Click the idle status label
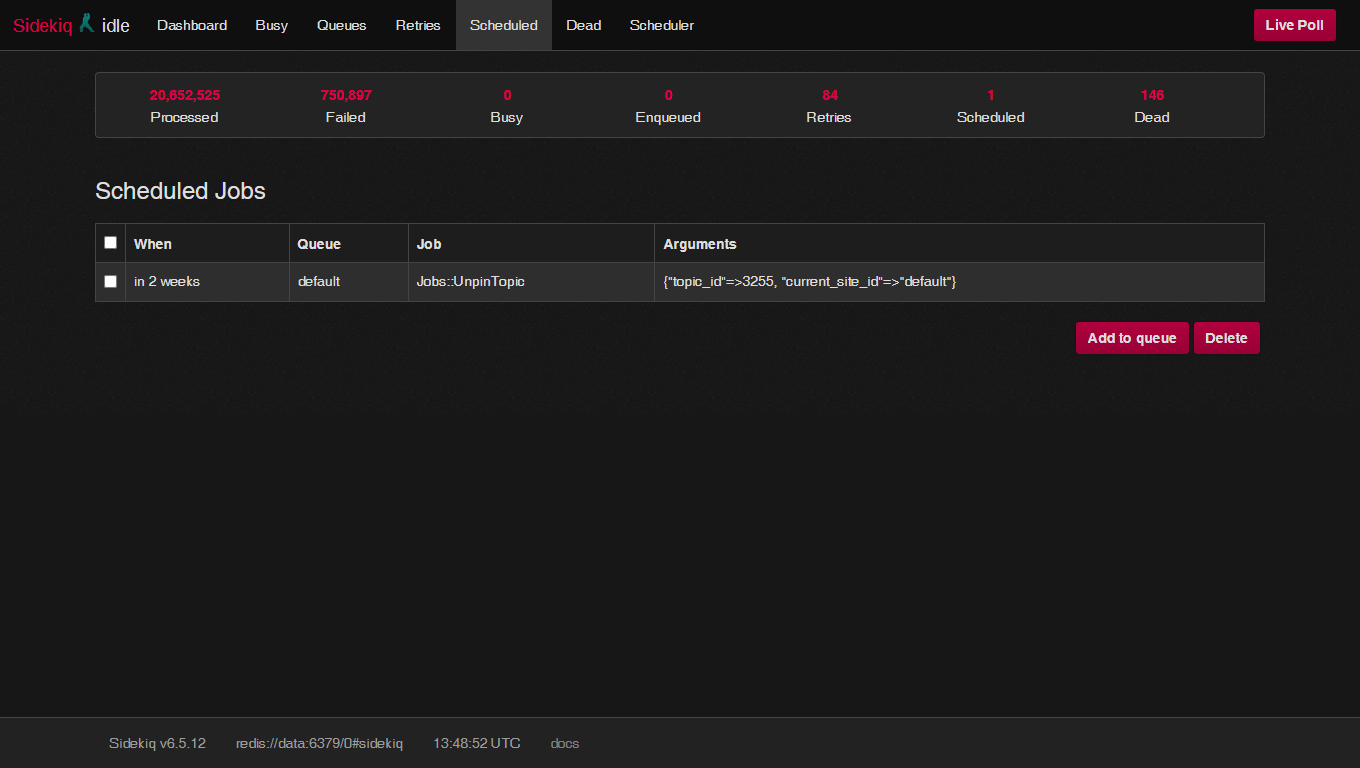The height and width of the screenshot is (768, 1360). click(116, 26)
